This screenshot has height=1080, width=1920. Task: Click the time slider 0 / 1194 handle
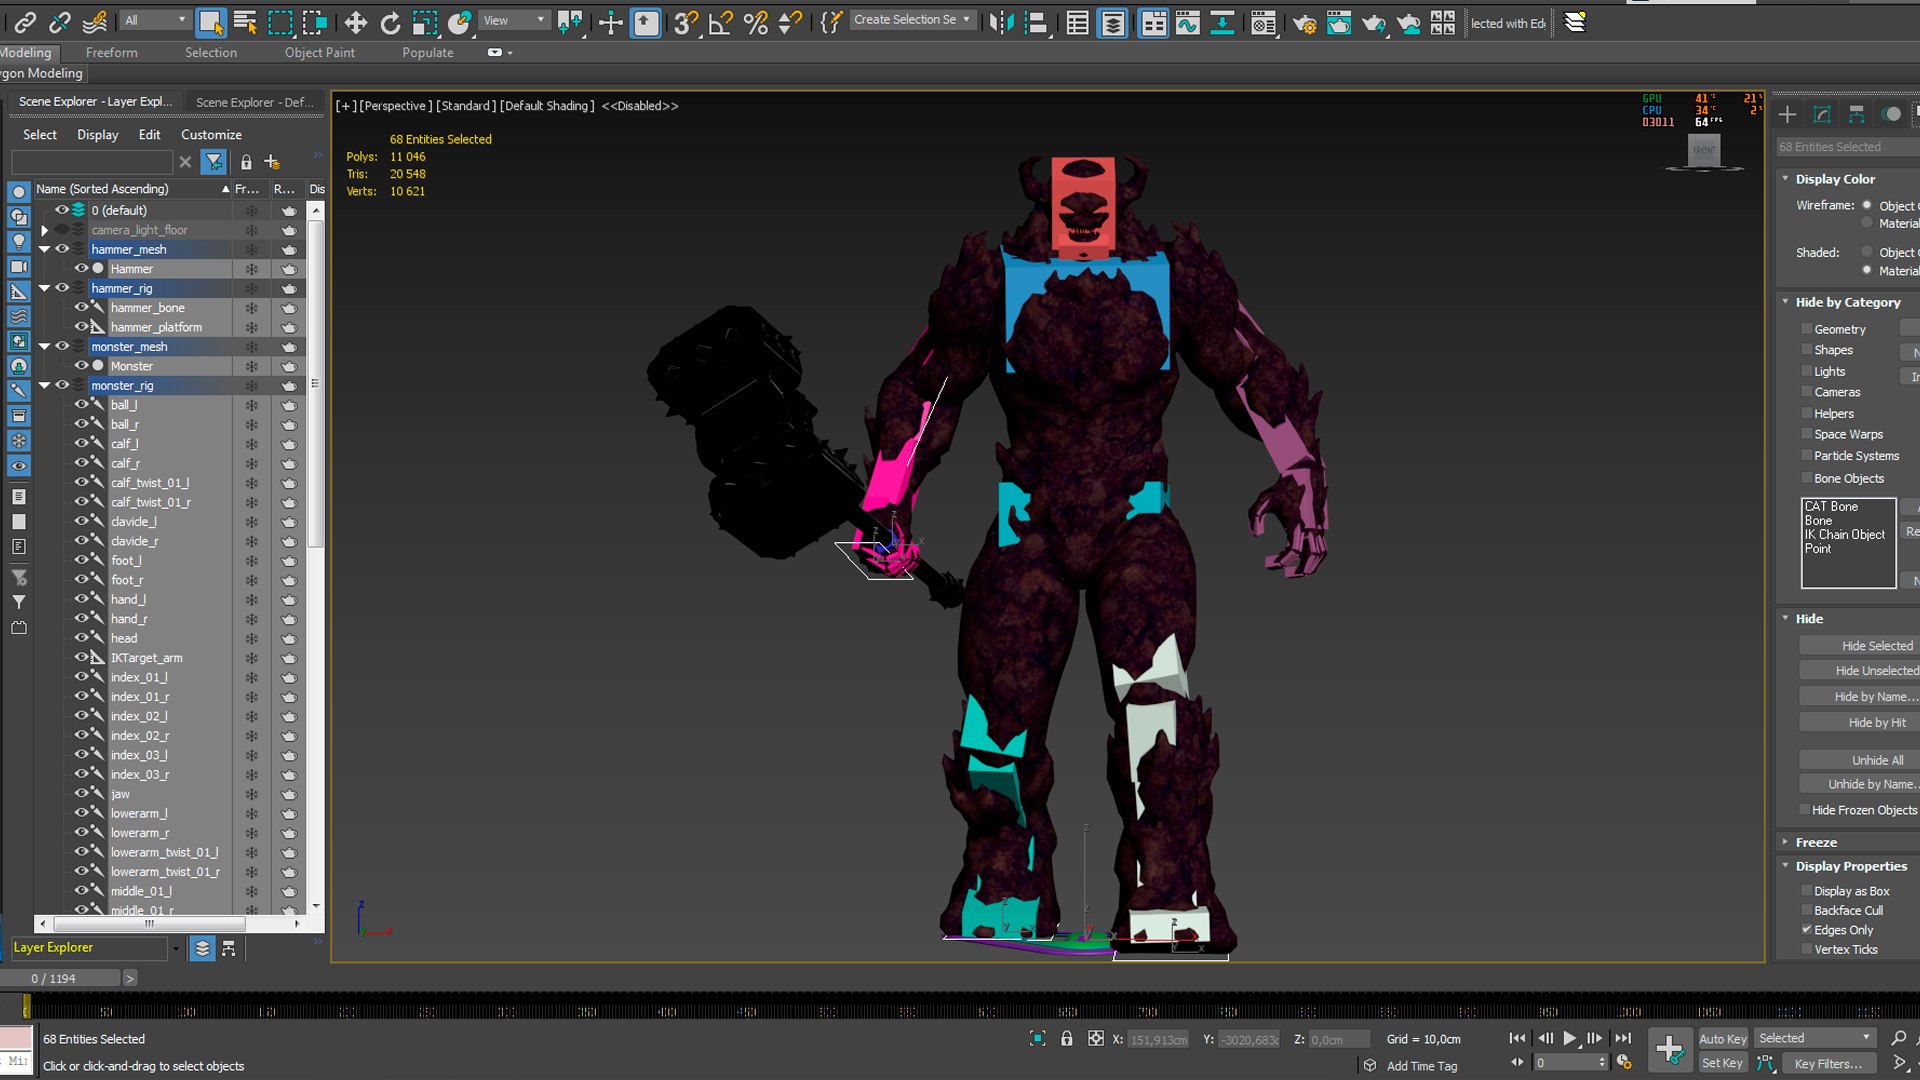[60, 978]
